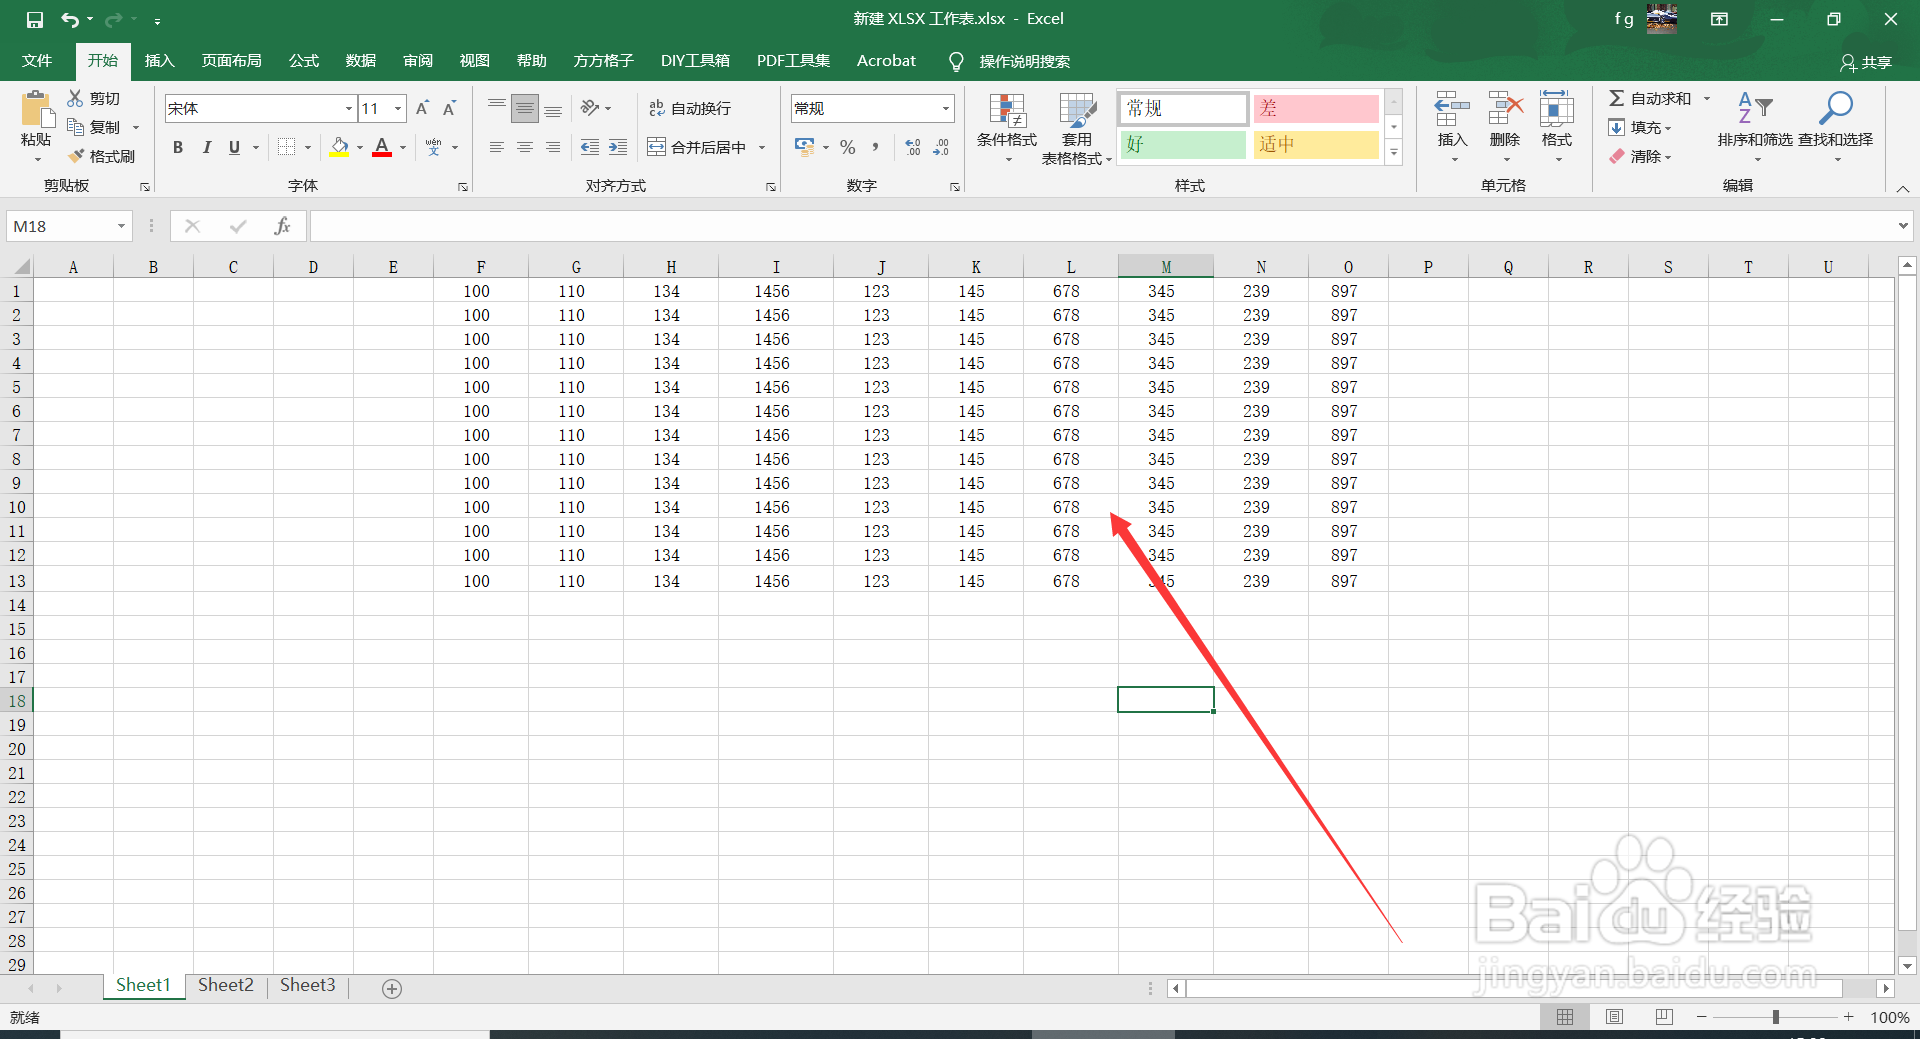Toggle italic formatting
Screen dimensions: 1920x1039
(207, 147)
